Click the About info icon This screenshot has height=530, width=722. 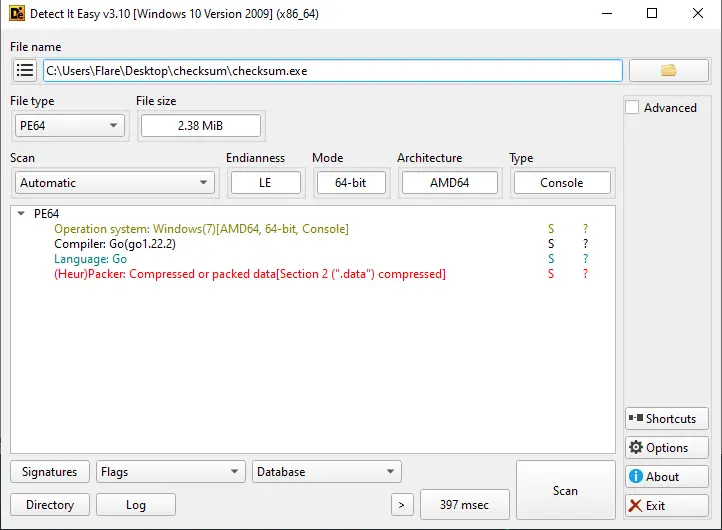point(635,476)
